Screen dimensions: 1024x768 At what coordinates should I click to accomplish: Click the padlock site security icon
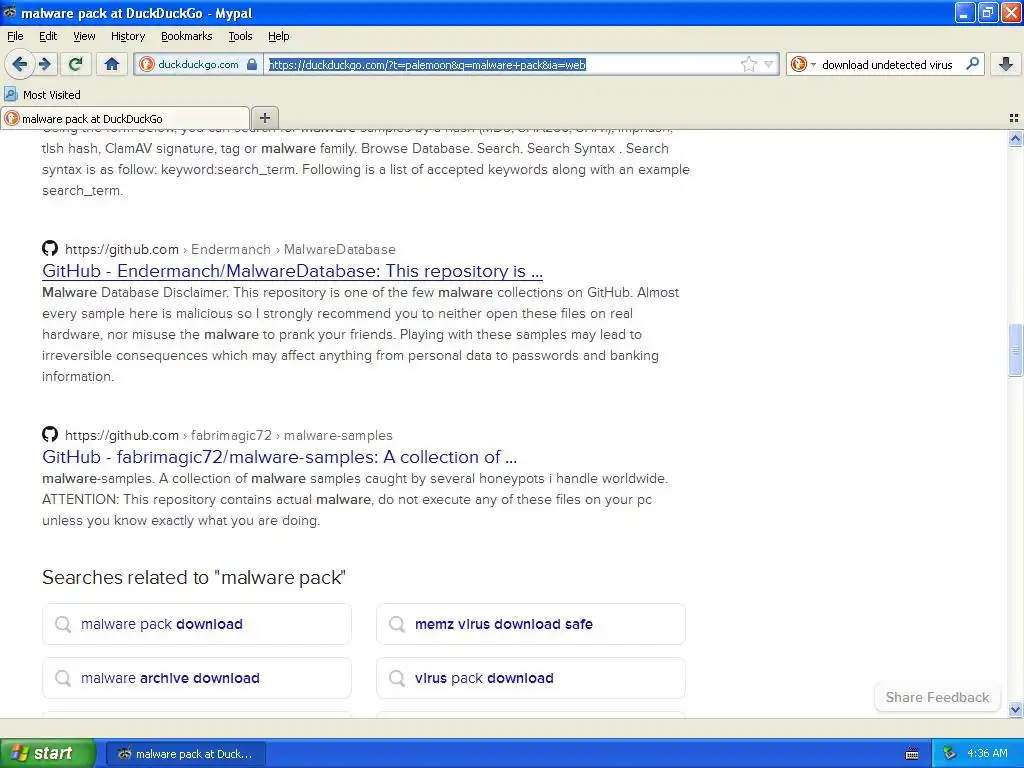(x=252, y=64)
